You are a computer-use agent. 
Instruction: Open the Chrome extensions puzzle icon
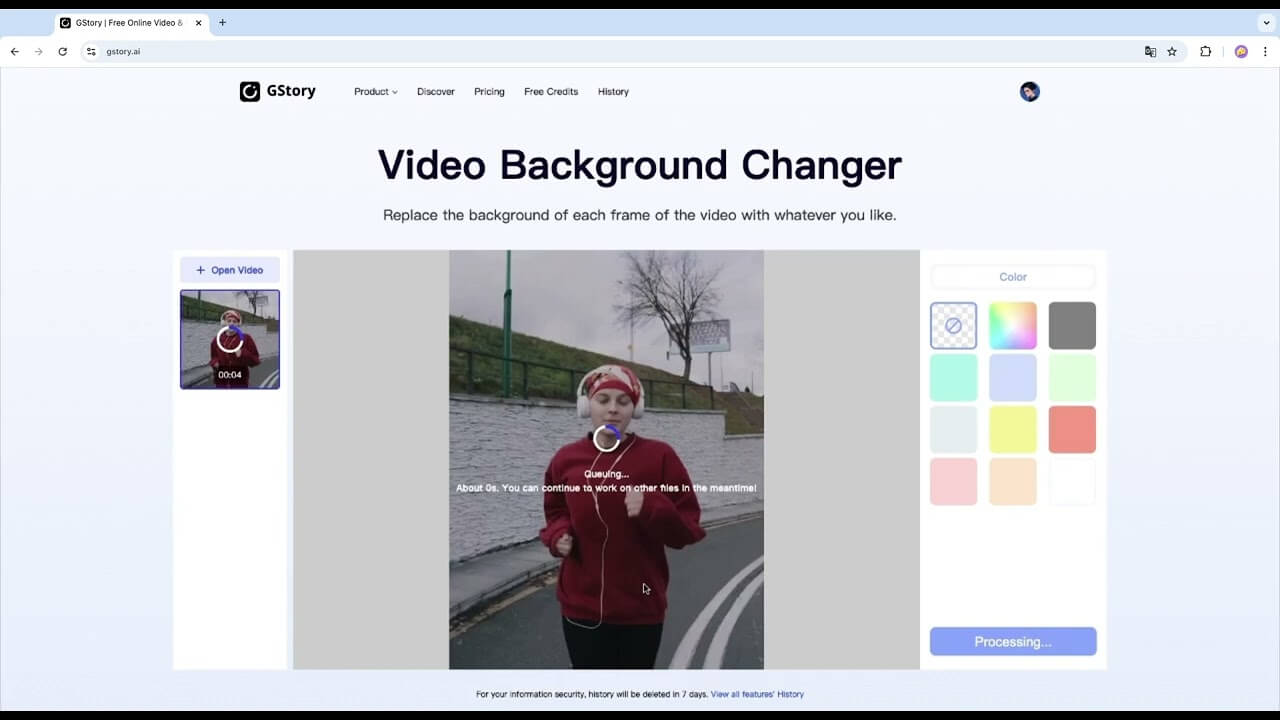[x=1205, y=51]
